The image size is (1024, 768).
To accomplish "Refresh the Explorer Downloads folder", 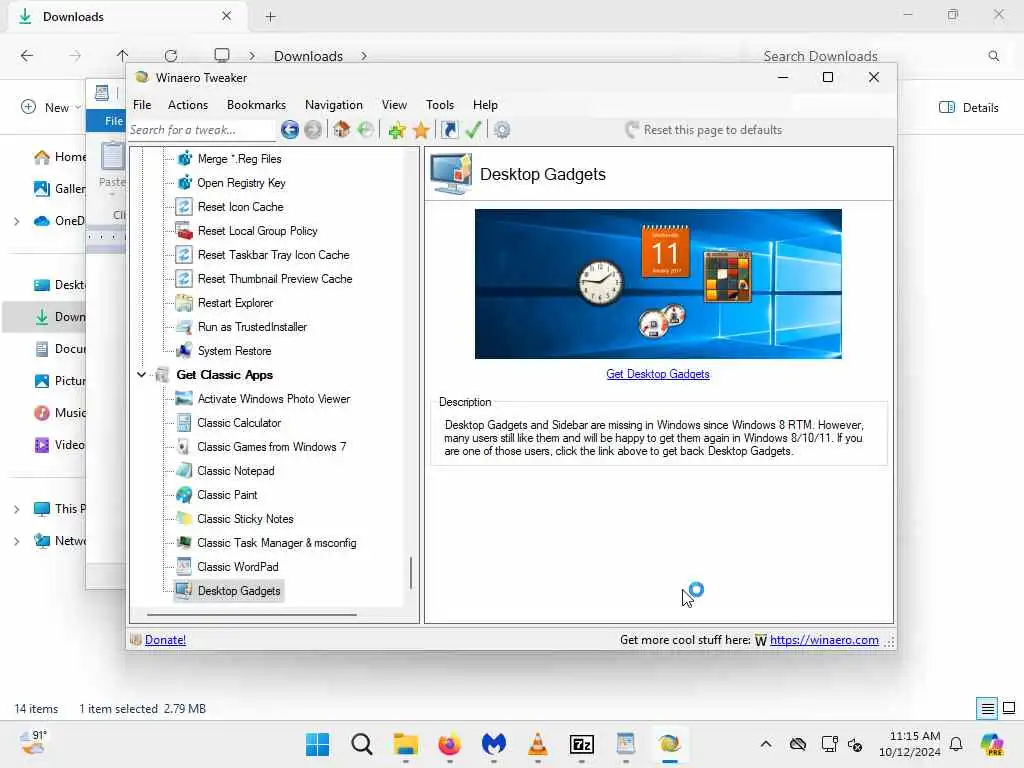I will (171, 56).
